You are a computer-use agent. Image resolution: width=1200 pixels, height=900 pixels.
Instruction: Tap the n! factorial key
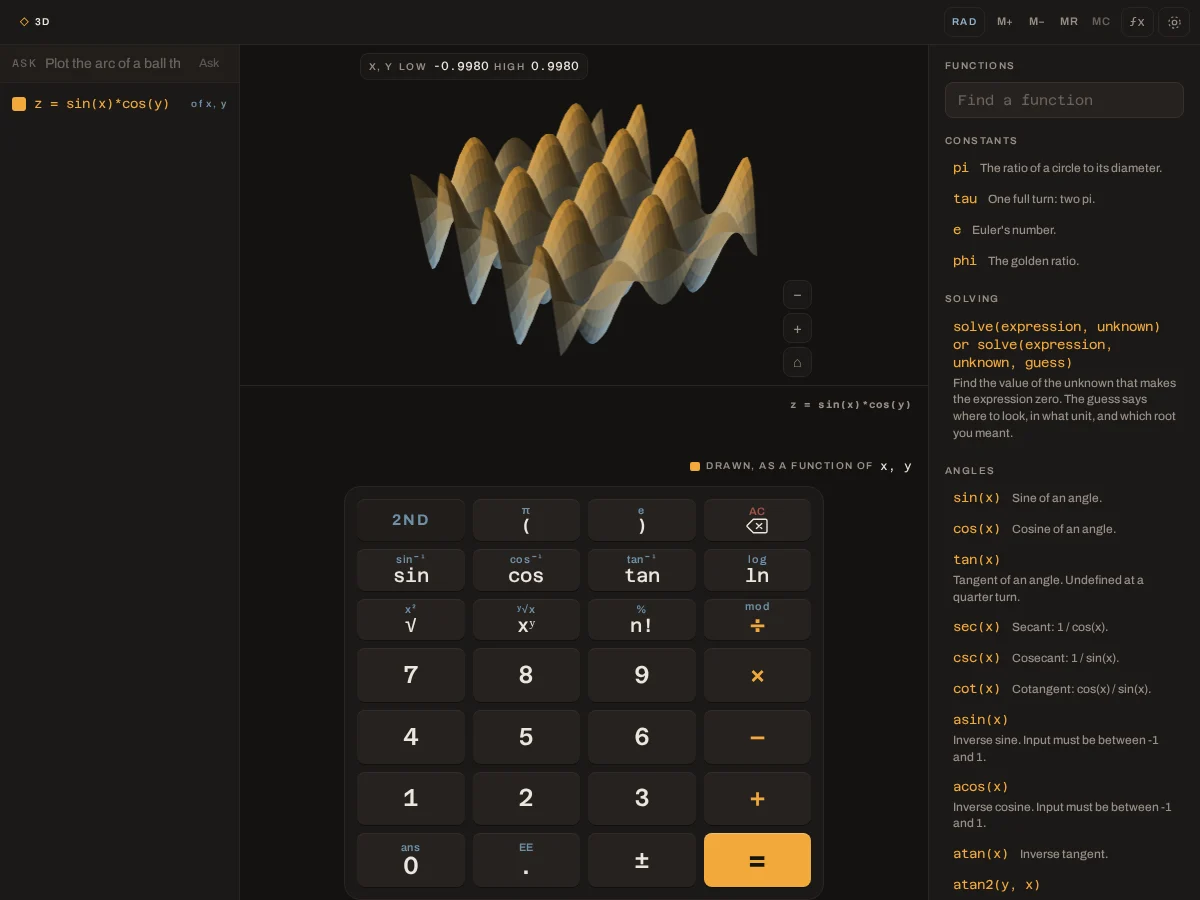coord(642,620)
